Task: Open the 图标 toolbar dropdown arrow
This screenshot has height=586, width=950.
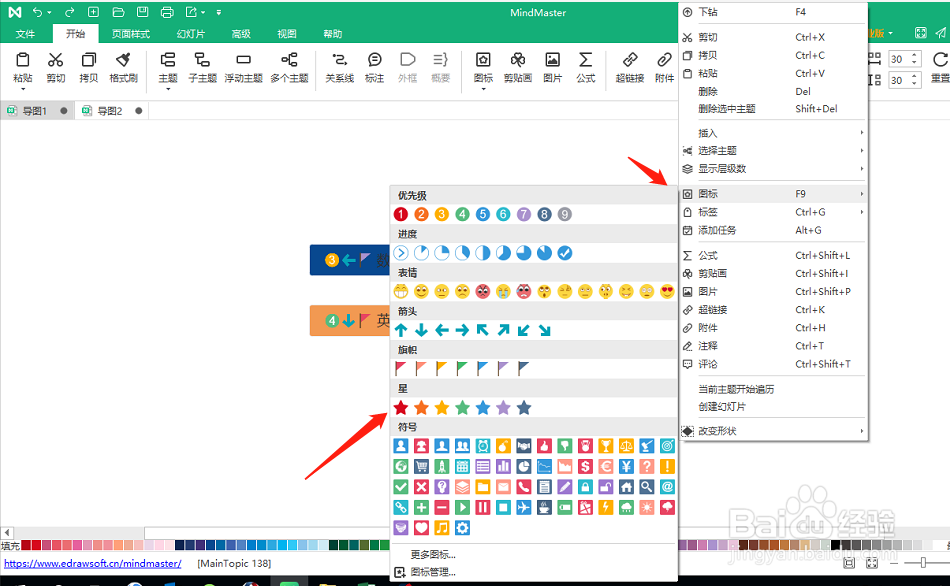Action: pyautogui.click(x=483, y=89)
